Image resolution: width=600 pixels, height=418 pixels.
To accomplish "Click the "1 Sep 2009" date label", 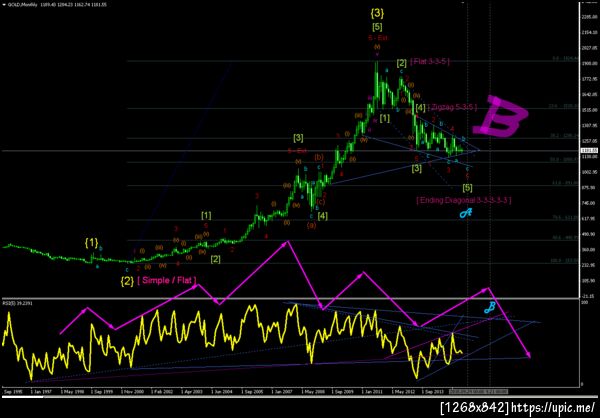I will [344, 392].
